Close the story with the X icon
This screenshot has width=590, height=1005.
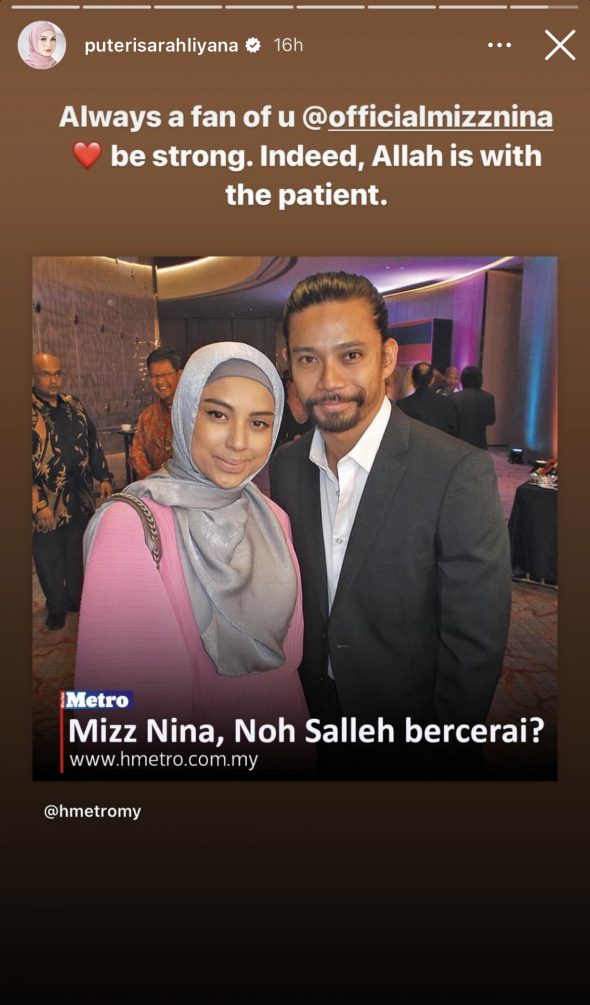point(559,45)
